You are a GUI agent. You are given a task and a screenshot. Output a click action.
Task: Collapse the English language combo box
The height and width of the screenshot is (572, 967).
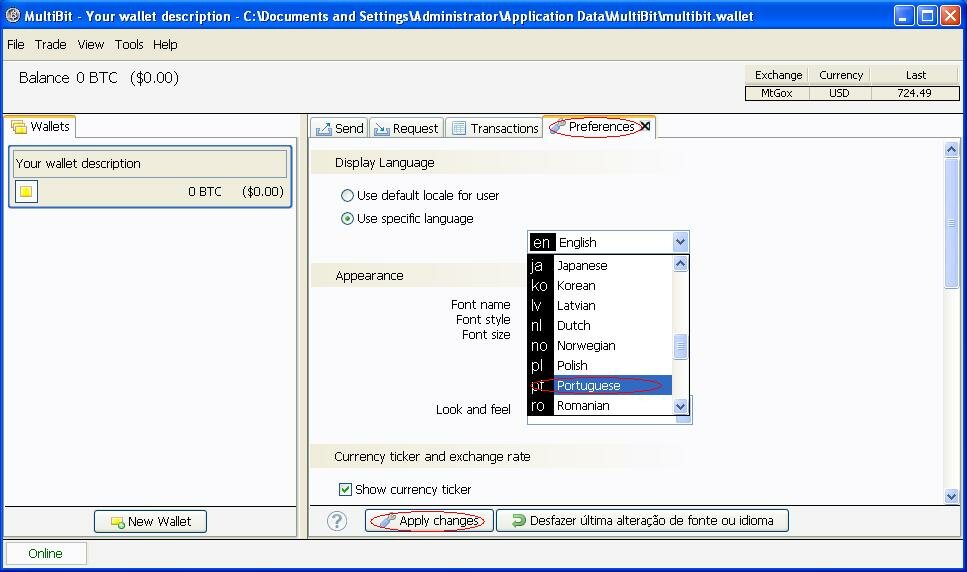[608, 242]
